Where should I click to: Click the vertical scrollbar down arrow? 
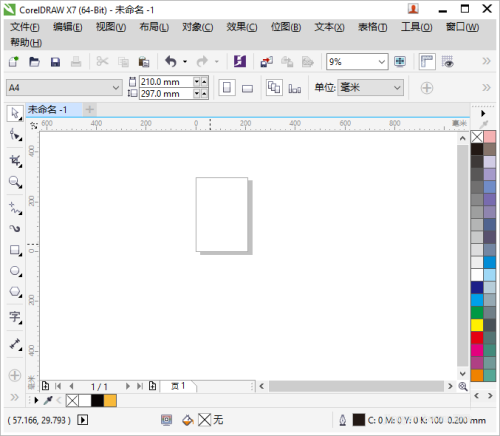[463, 374]
